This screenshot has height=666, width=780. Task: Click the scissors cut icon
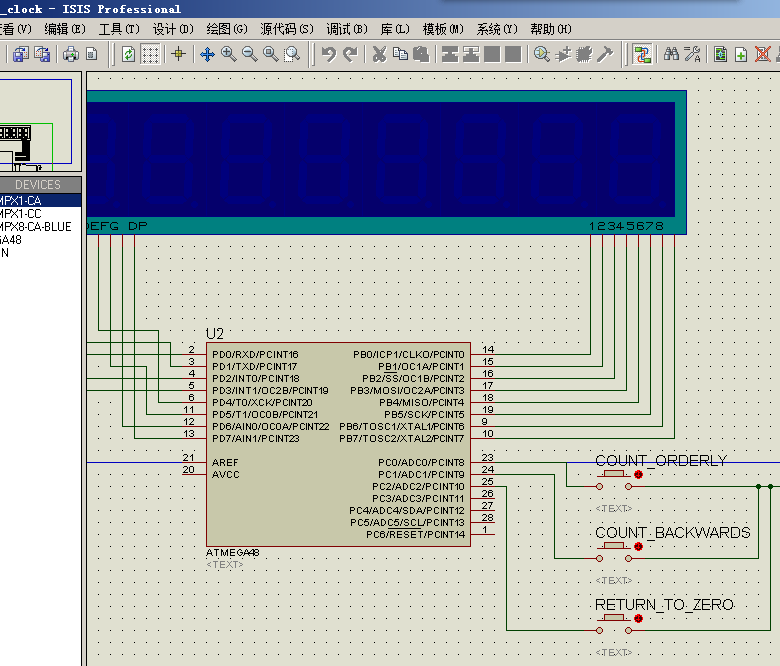pos(379,54)
